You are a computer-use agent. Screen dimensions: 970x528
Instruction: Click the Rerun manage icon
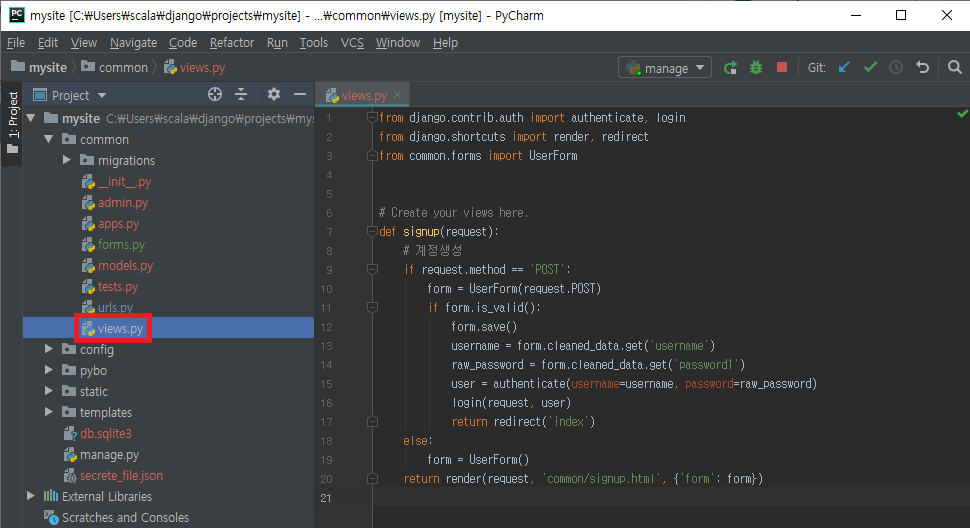pyautogui.click(x=731, y=68)
